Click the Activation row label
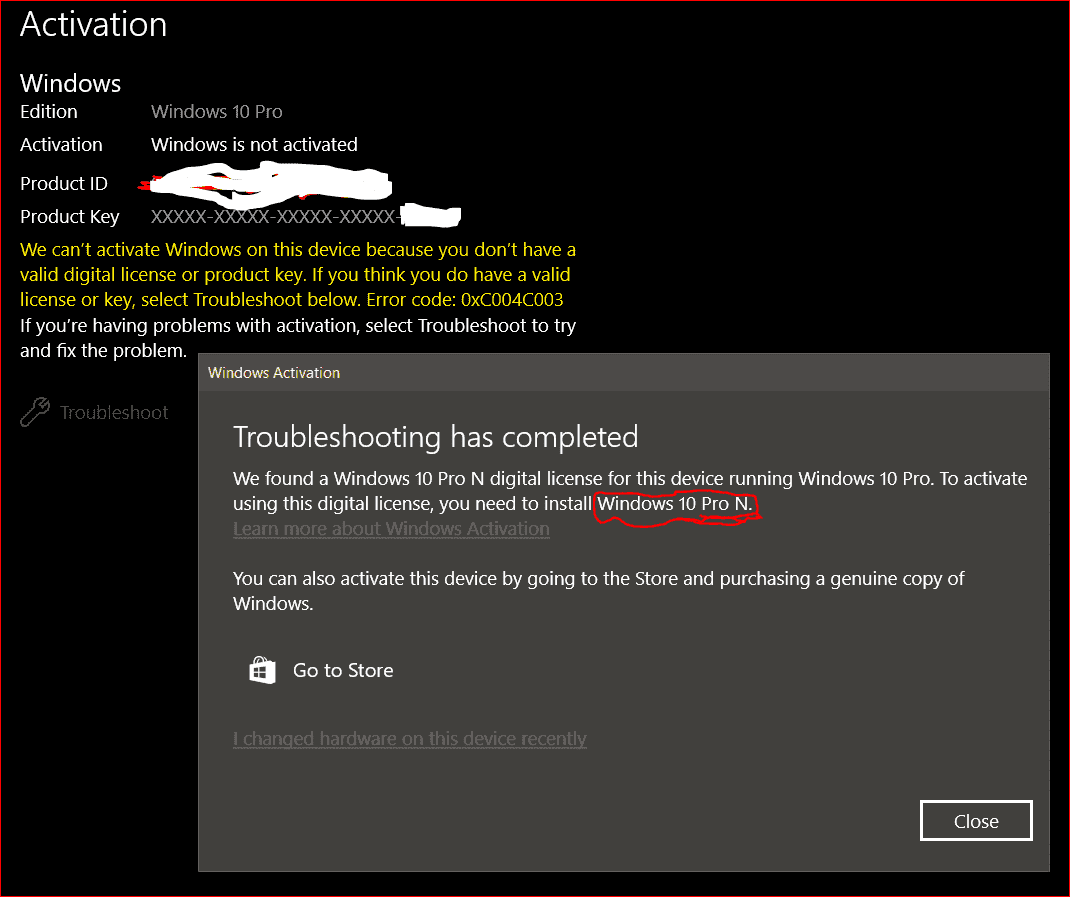Screen dimensions: 1070x897 [x=61, y=145]
